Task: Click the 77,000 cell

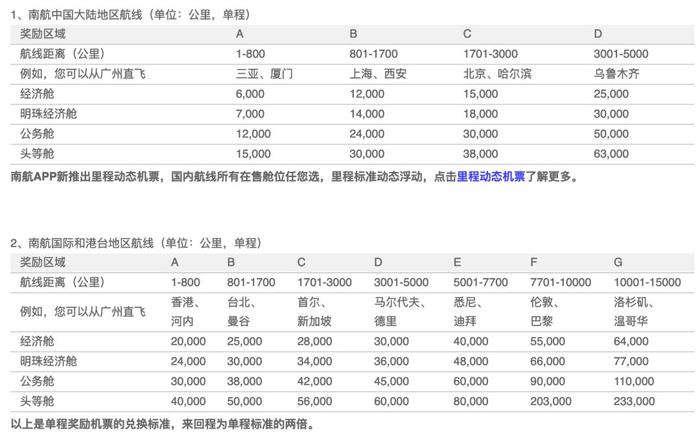Action: [631, 361]
